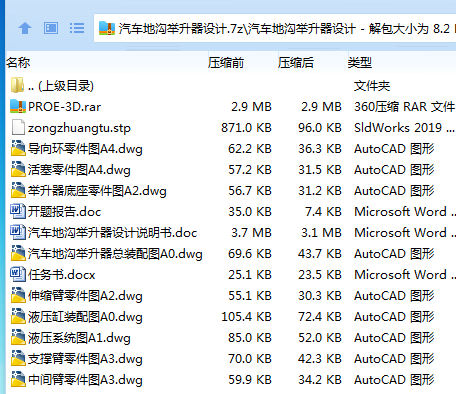
Task: Click 360压缩 RAR 文件 type cell
Action: (404, 107)
